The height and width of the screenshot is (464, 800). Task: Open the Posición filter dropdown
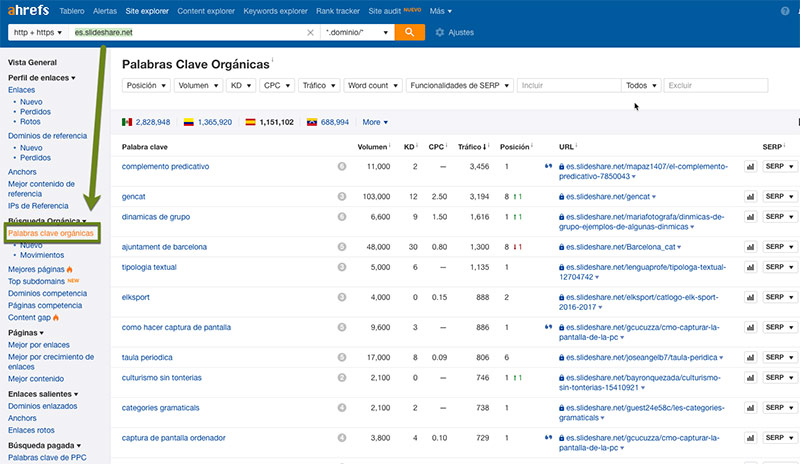146,85
